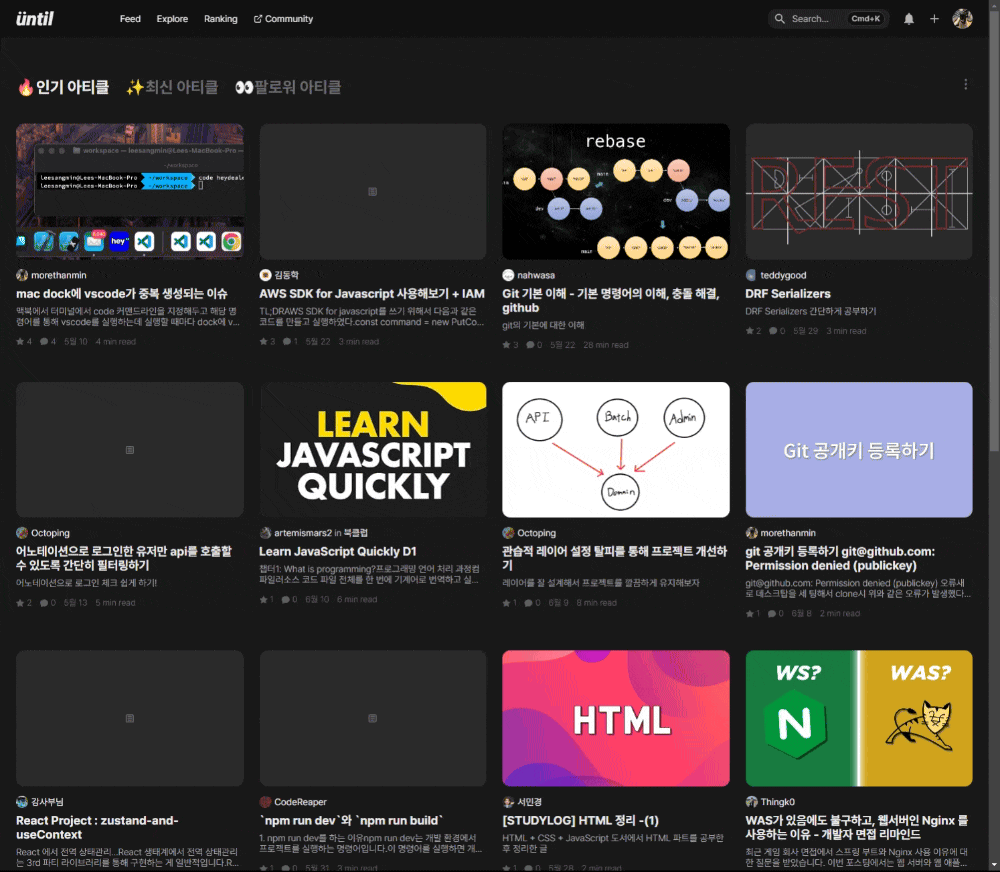Open React Project : zustand-and-useContext title
1000x872 pixels.
pyautogui.click(x=97, y=827)
